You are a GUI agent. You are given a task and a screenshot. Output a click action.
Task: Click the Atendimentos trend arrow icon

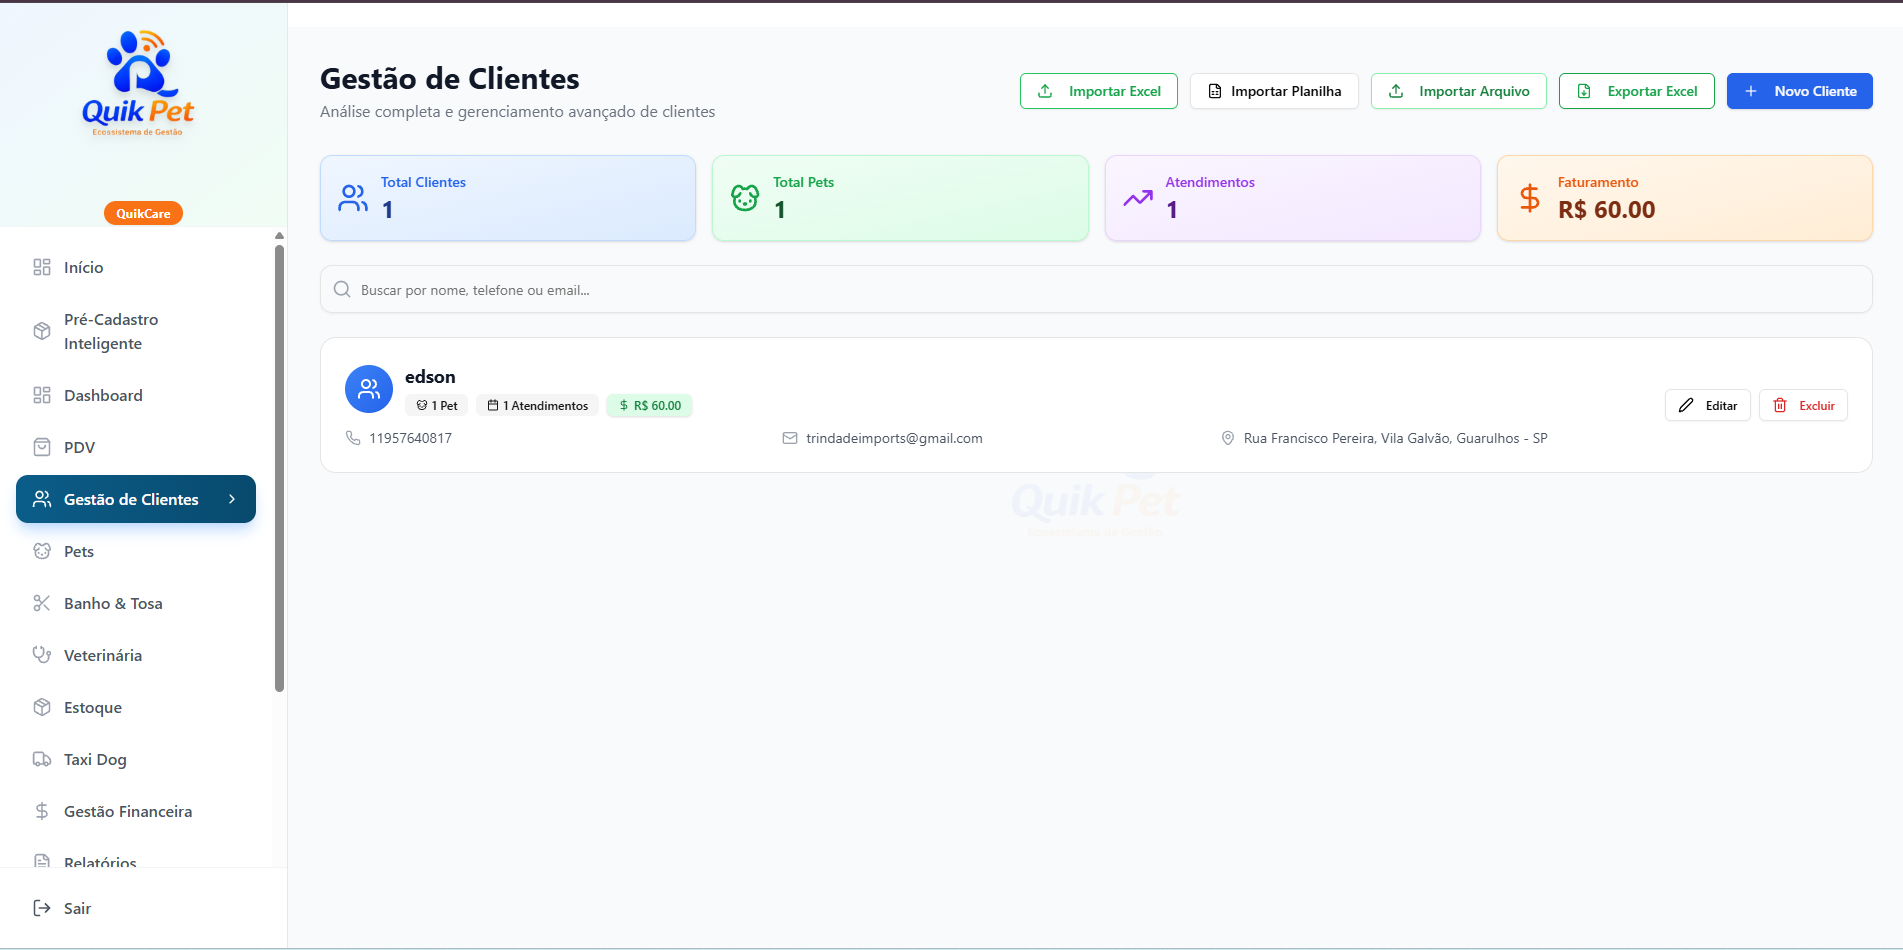pos(1138,198)
